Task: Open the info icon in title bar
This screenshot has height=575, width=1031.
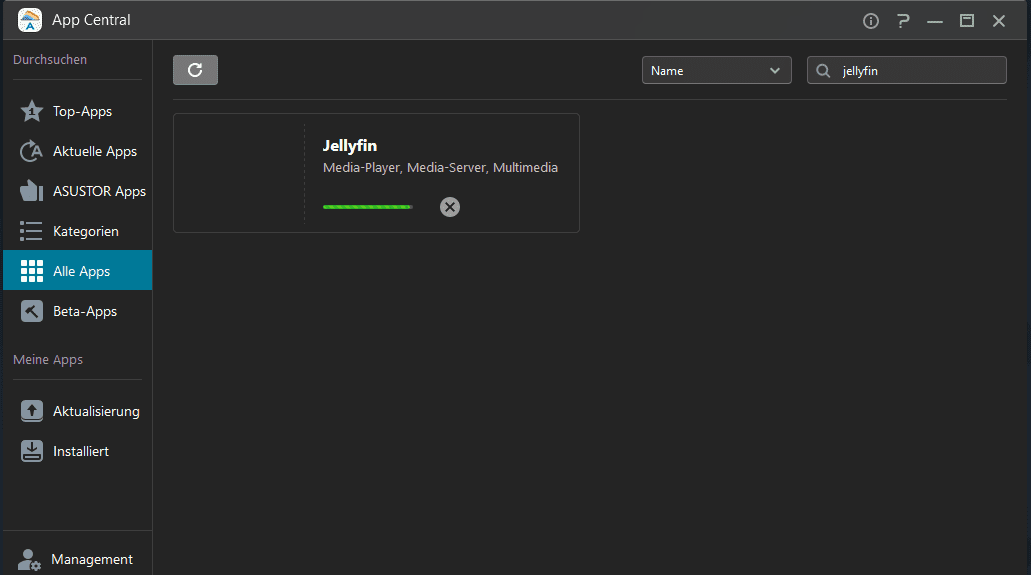Action: pos(871,20)
